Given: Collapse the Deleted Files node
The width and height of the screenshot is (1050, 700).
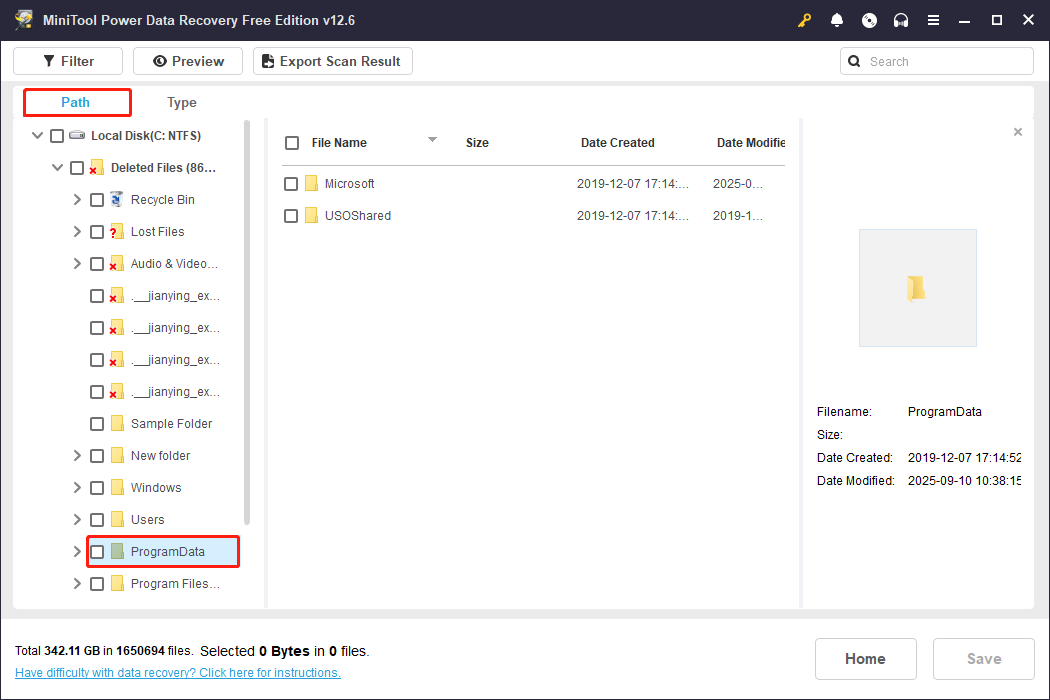Looking at the screenshot, I should coord(57,168).
